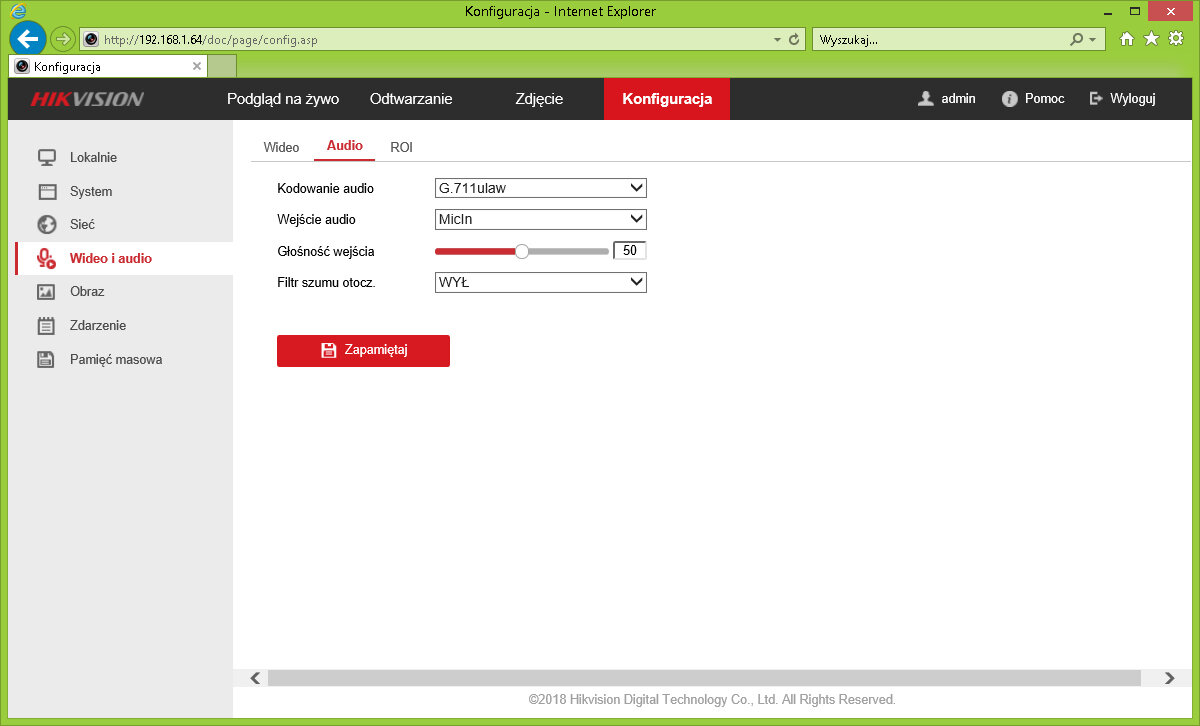The width and height of the screenshot is (1200, 726).
Task: Switch to the ROI tab
Action: (401, 147)
